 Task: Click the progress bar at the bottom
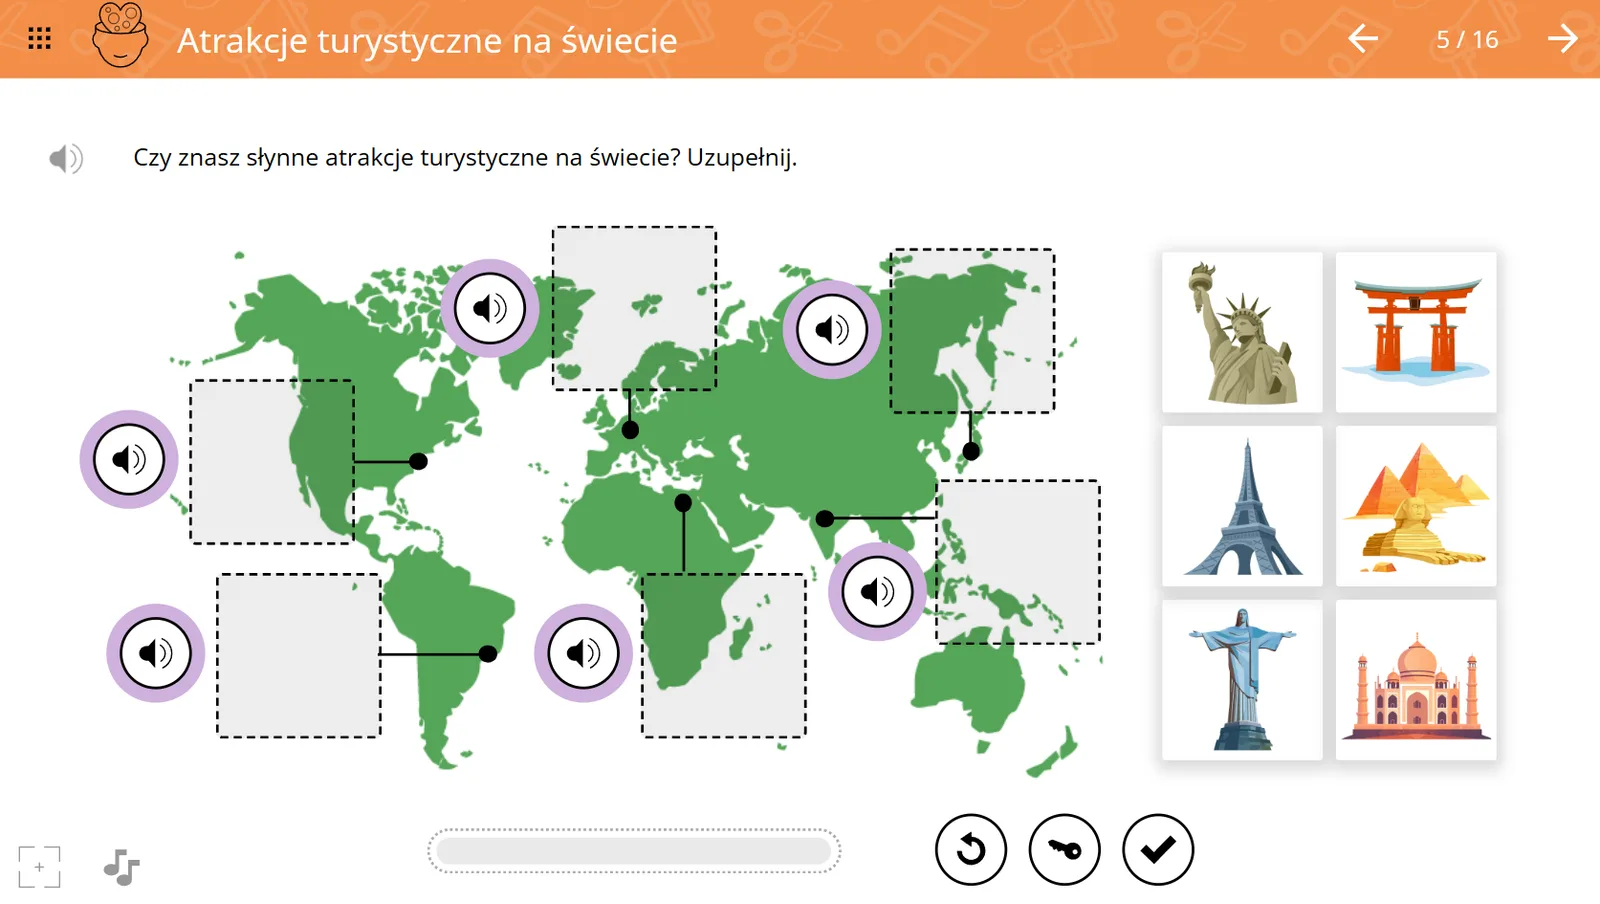[x=634, y=851]
